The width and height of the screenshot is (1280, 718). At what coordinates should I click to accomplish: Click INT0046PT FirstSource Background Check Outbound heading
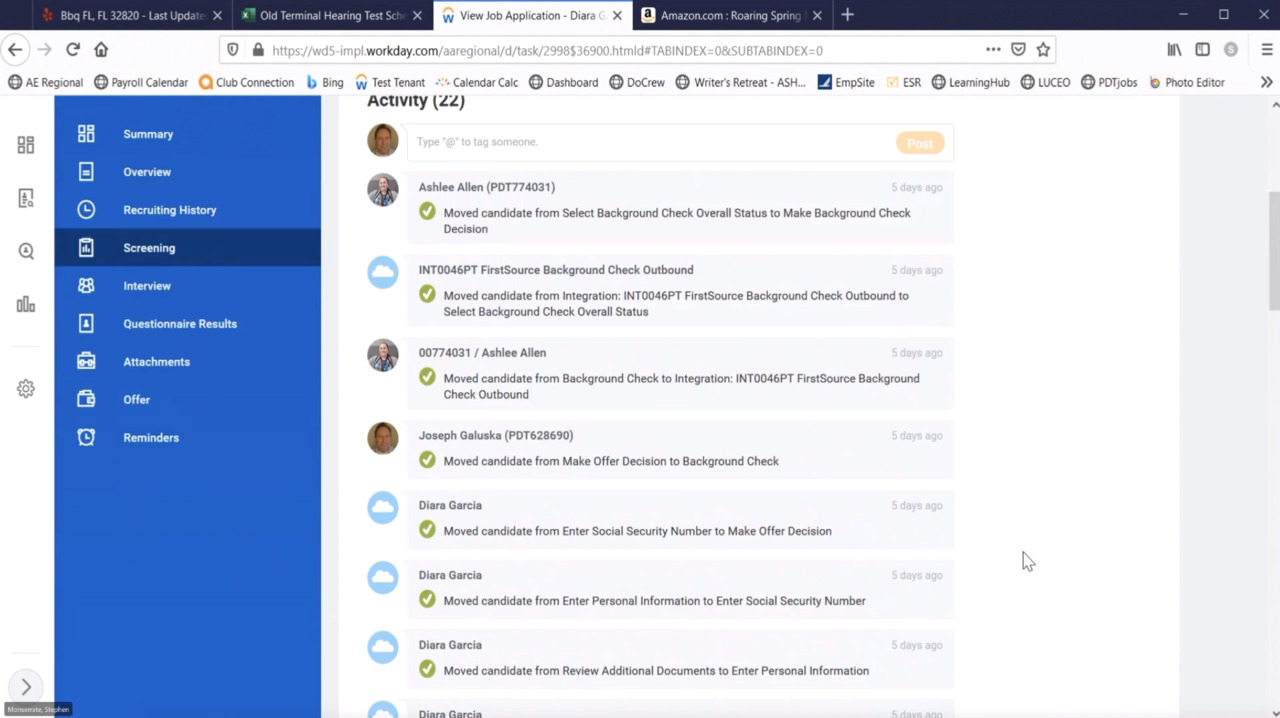pos(556,270)
